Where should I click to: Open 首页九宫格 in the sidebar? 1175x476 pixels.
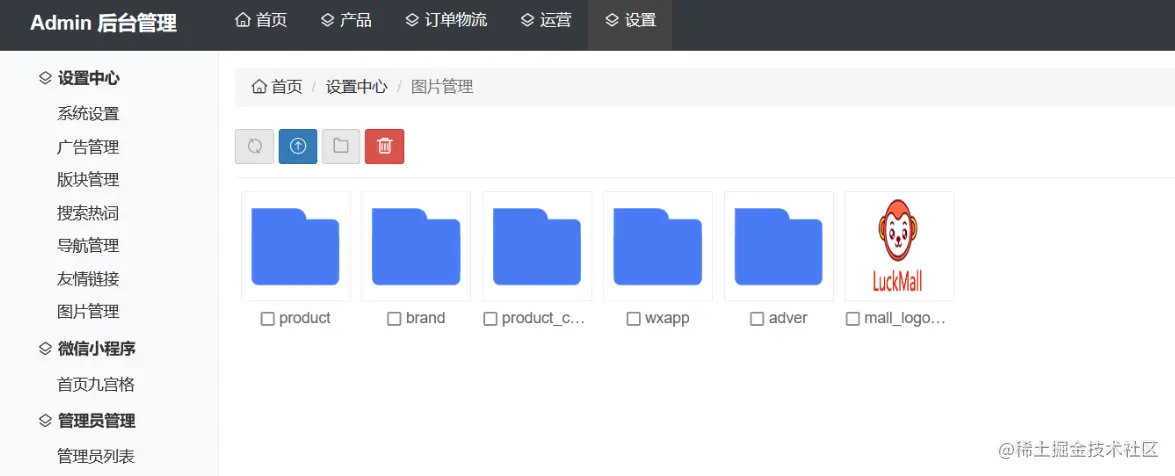pos(96,385)
